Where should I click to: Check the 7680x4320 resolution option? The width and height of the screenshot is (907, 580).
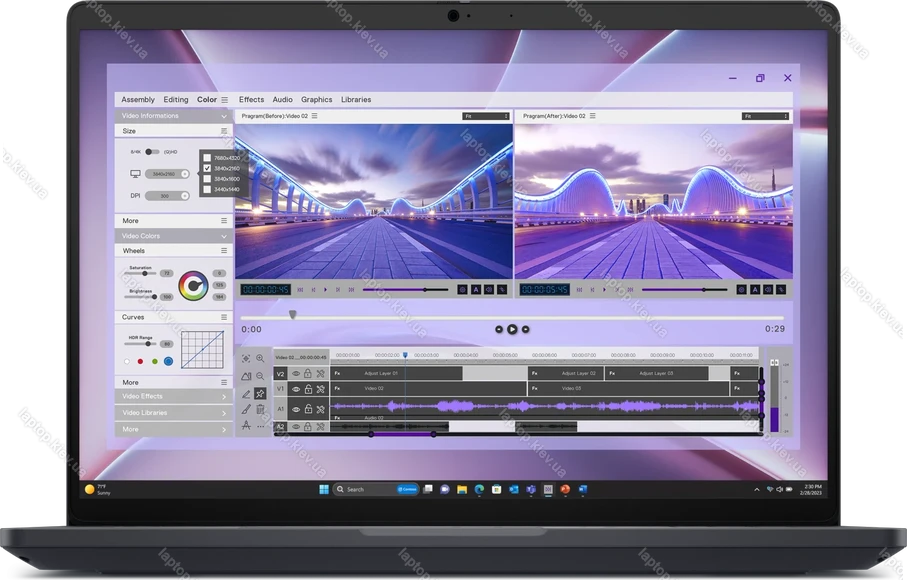click(207, 158)
